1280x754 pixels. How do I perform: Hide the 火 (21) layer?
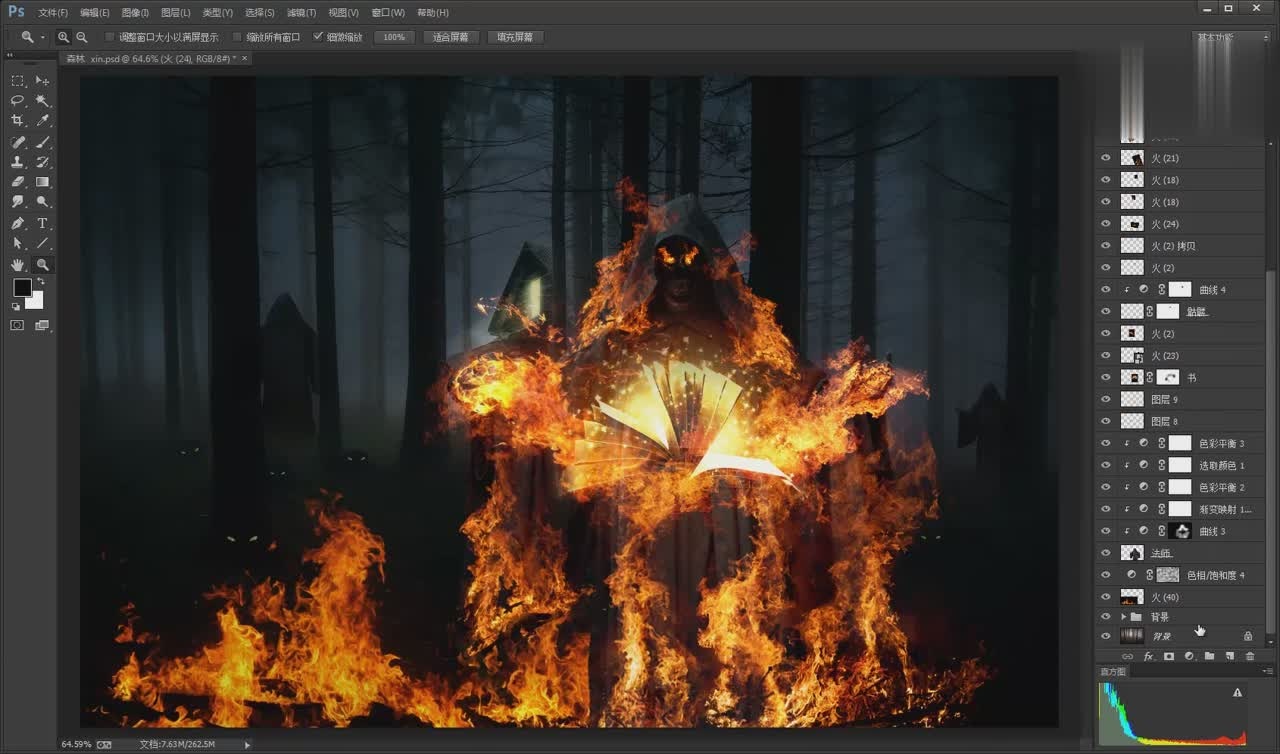click(x=1105, y=158)
